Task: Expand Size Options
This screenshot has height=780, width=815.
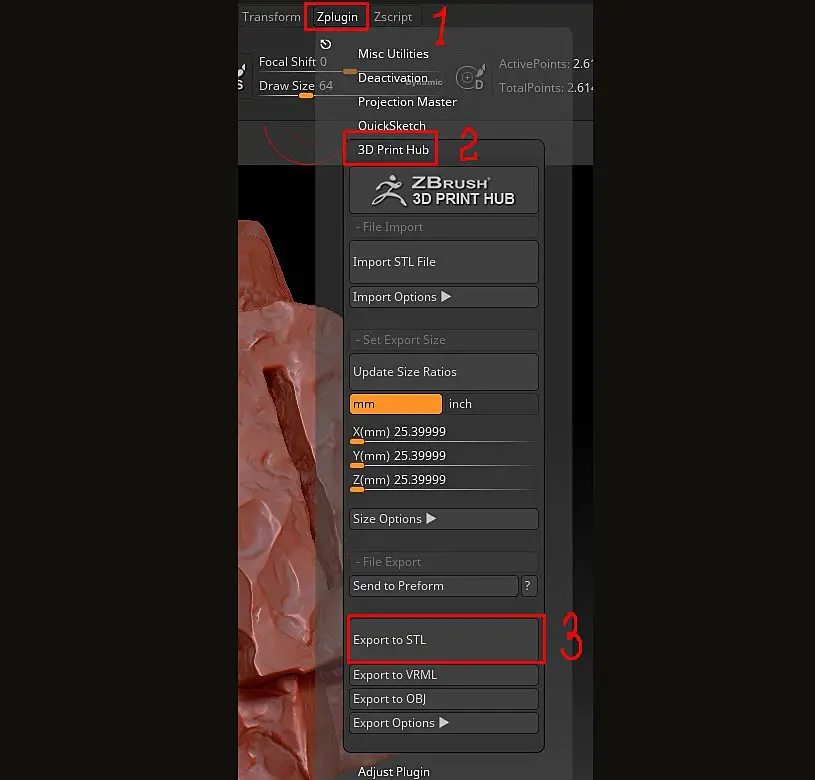Action: (x=443, y=519)
